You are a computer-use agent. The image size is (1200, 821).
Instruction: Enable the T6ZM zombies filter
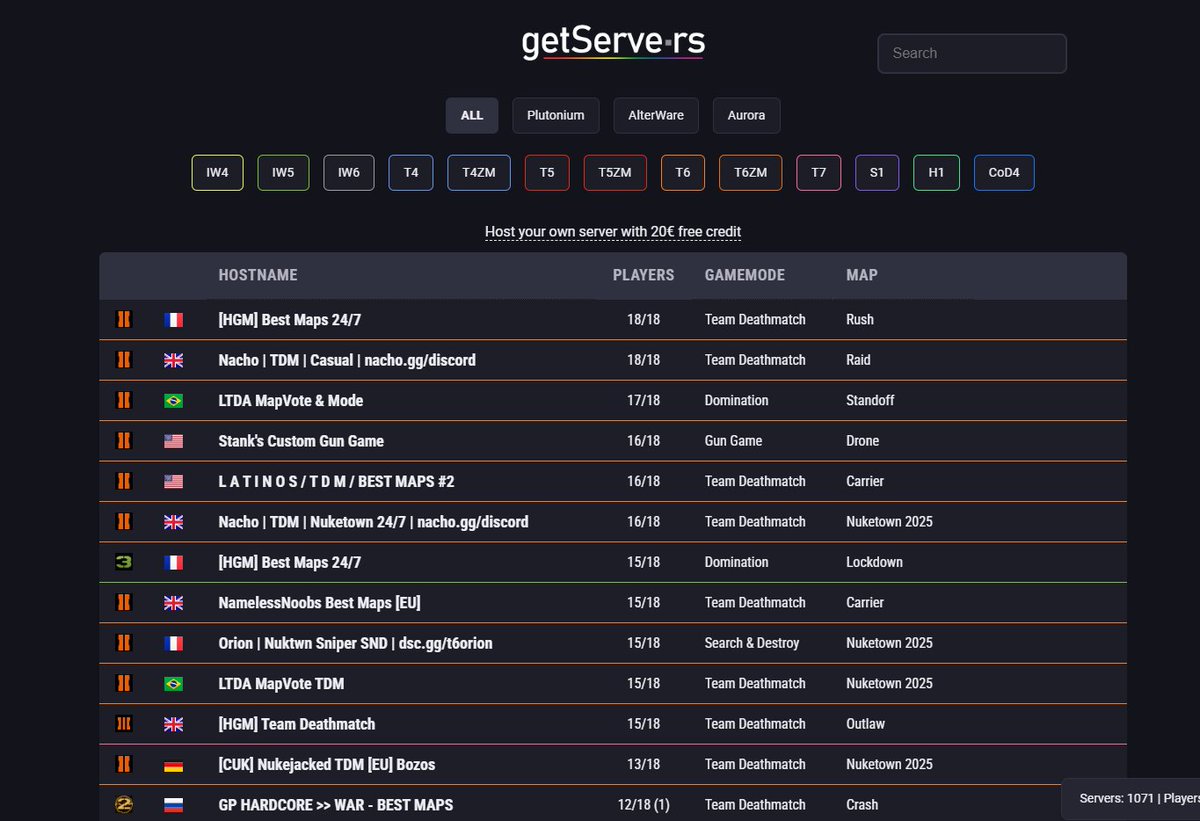coord(750,172)
